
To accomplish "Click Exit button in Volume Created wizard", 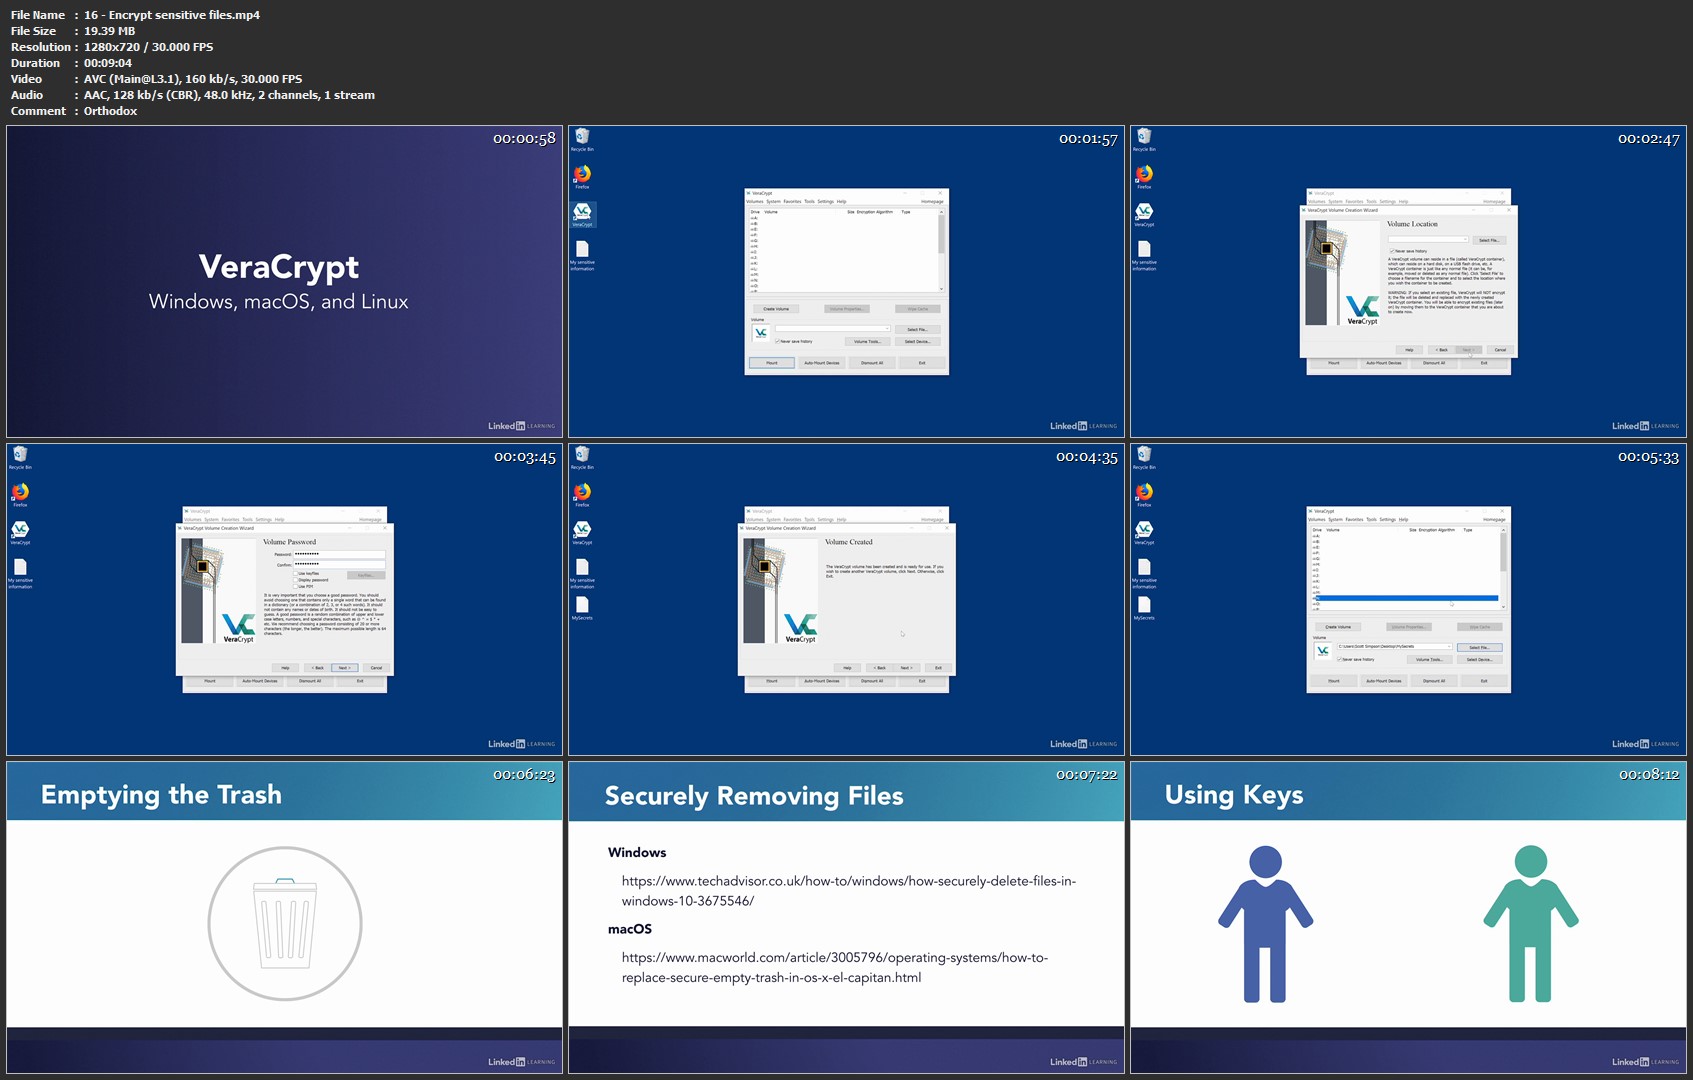I will pyautogui.click(x=938, y=668).
